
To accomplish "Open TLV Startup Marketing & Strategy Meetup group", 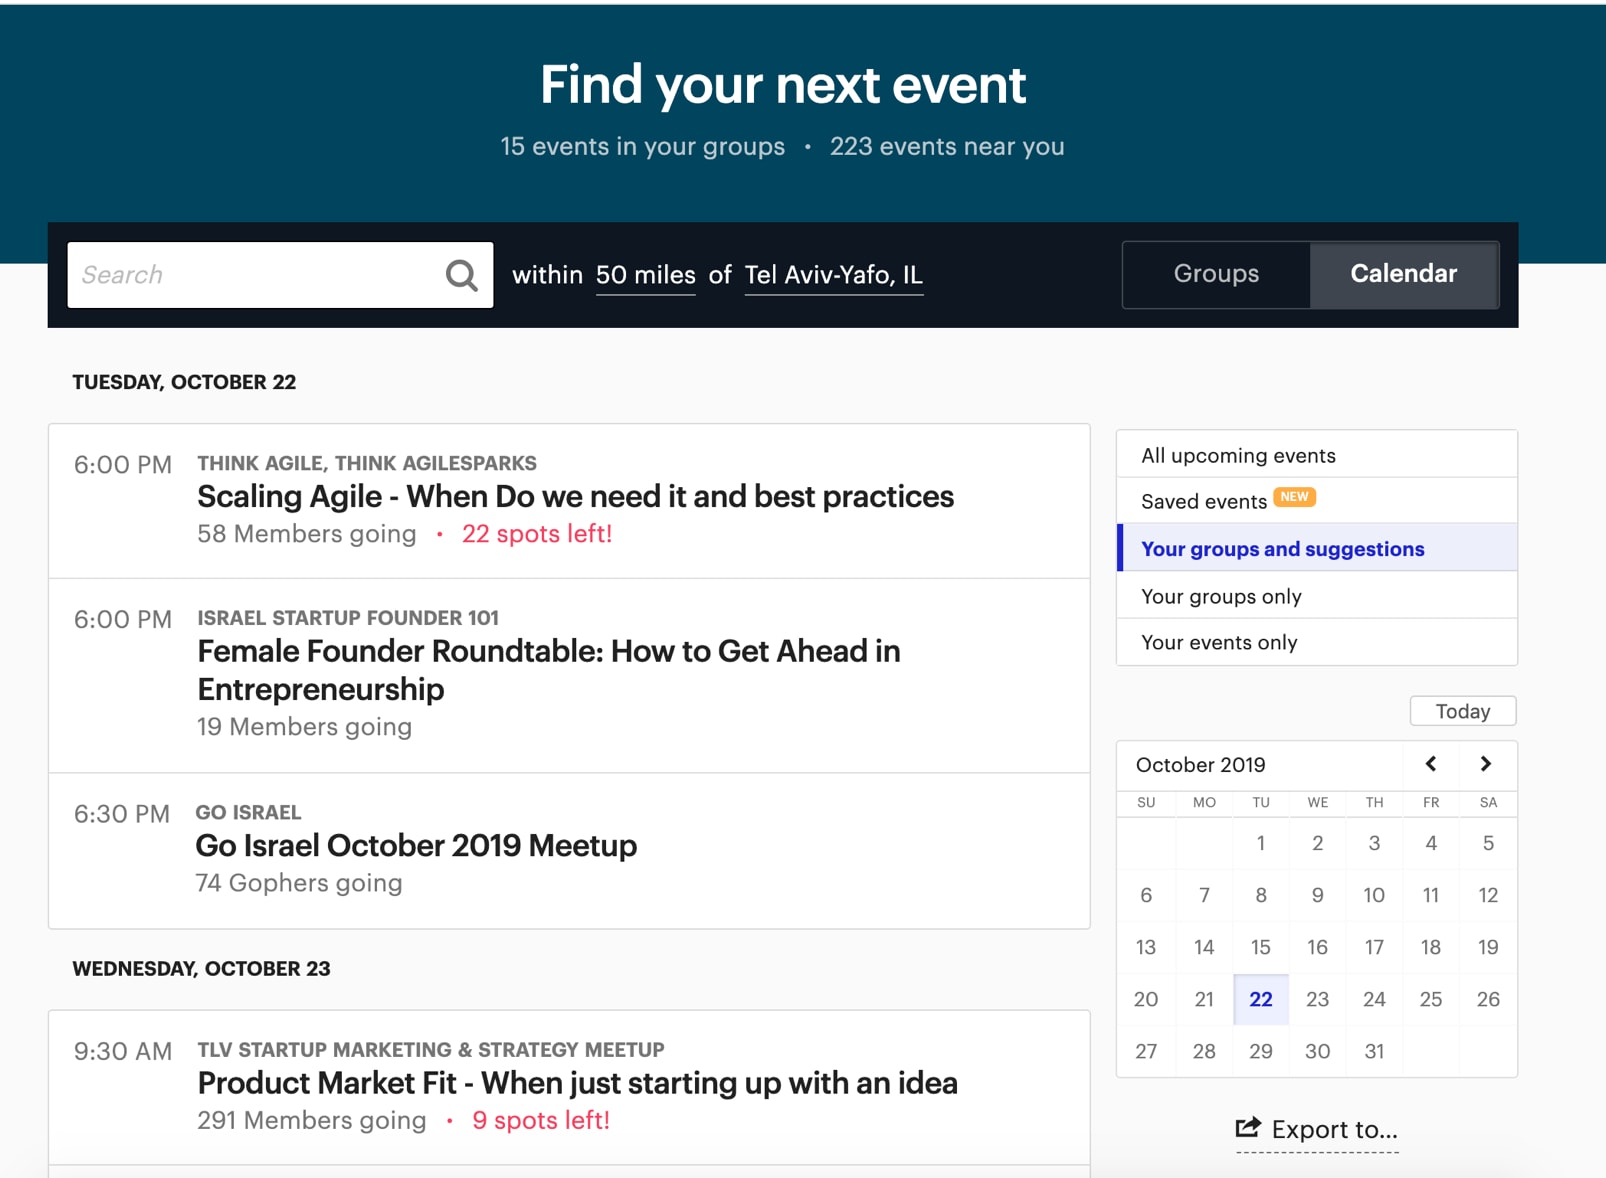I will pyautogui.click(x=431, y=1050).
